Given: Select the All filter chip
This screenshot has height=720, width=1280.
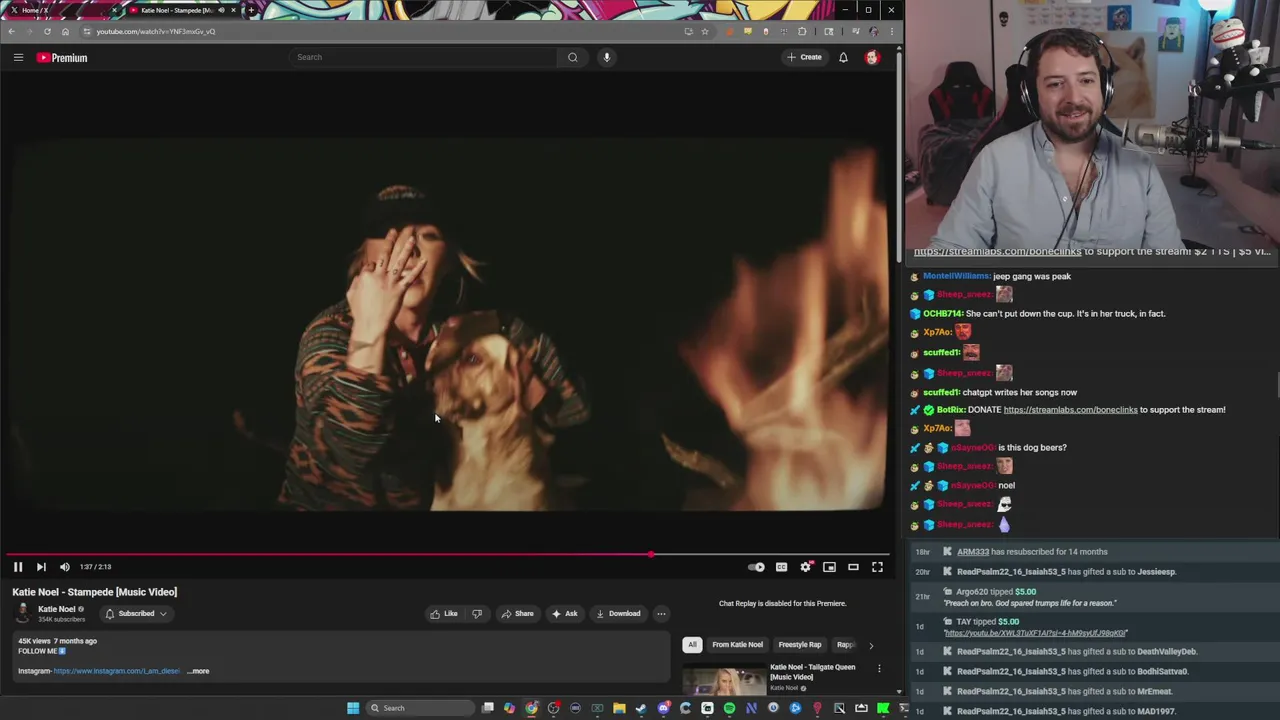Looking at the screenshot, I should pyautogui.click(x=692, y=645).
